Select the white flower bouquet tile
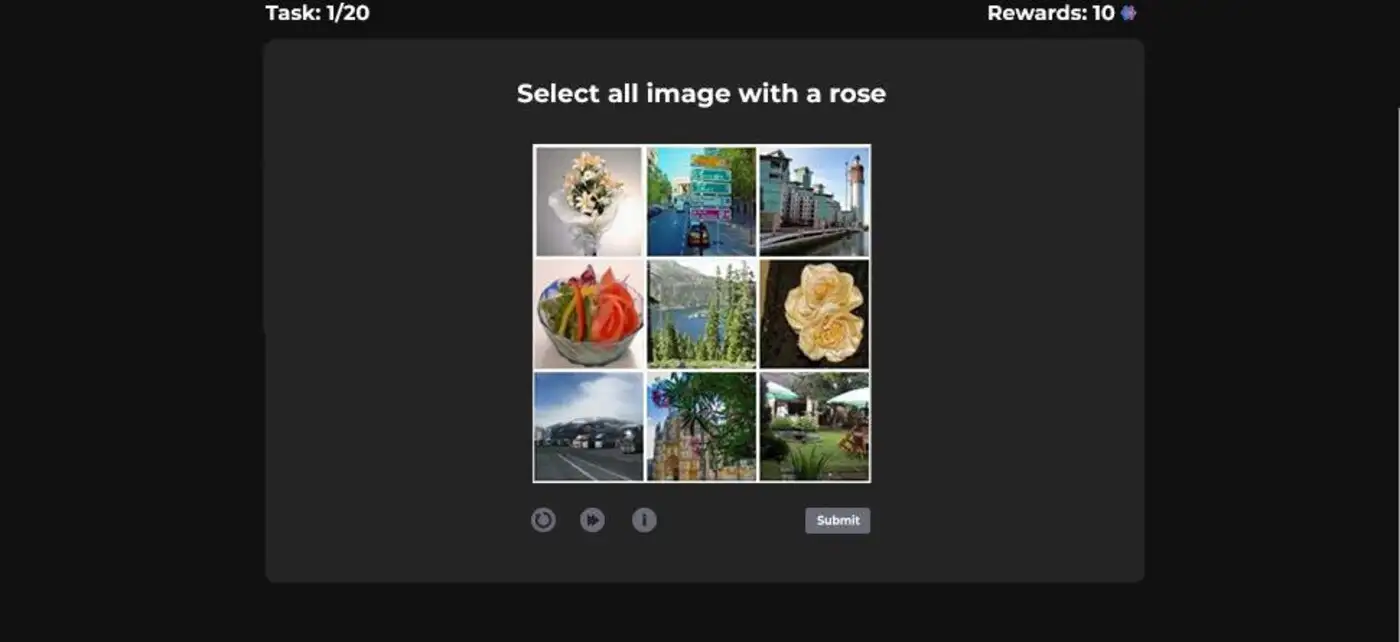Viewport: 1400px width, 642px height. (x=589, y=202)
